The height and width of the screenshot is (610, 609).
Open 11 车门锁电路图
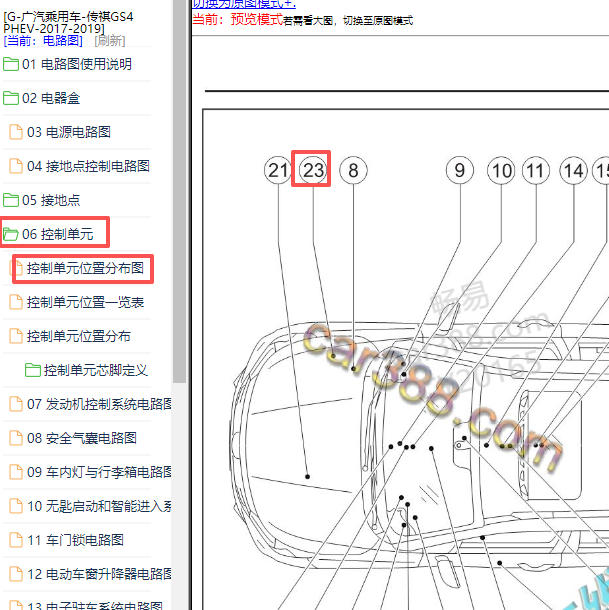coord(75,540)
